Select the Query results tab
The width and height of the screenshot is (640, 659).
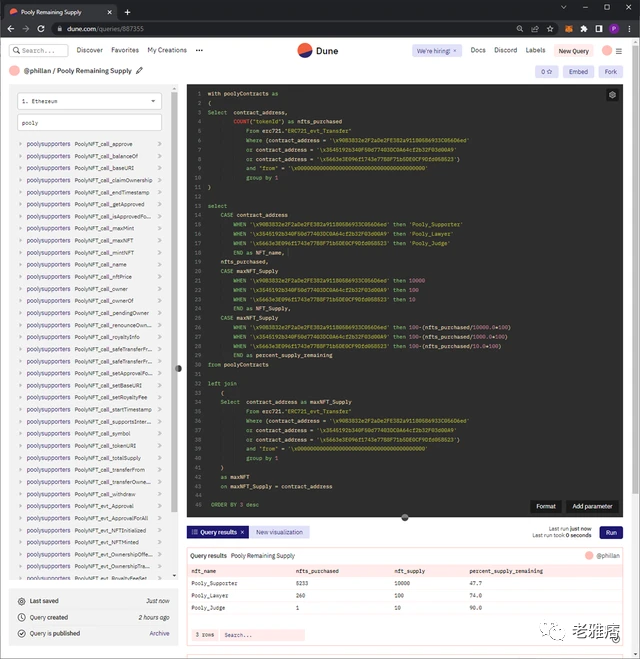coord(218,532)
